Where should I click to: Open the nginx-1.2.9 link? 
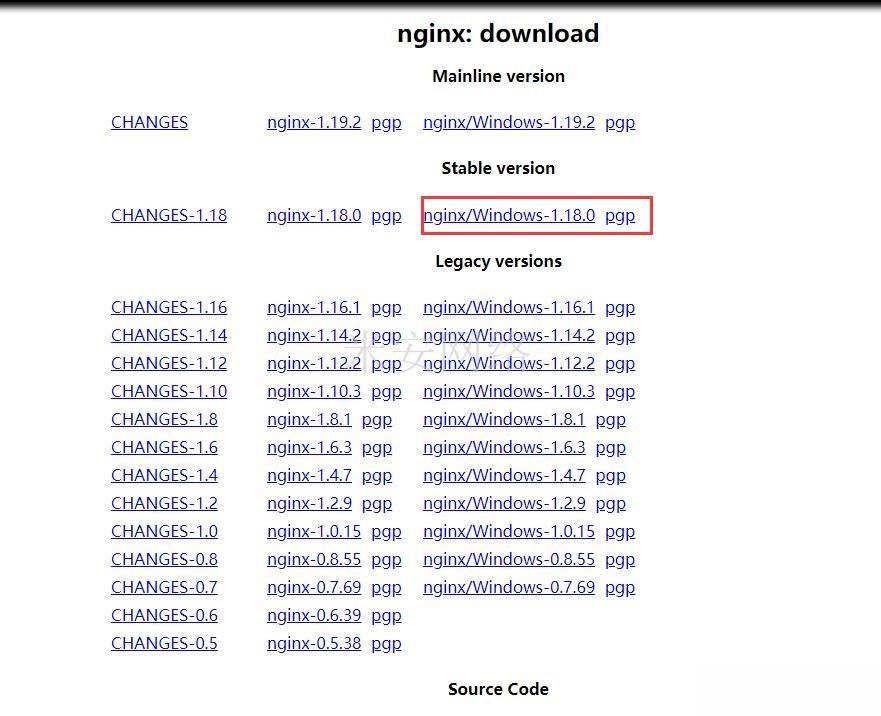(310, 504)
